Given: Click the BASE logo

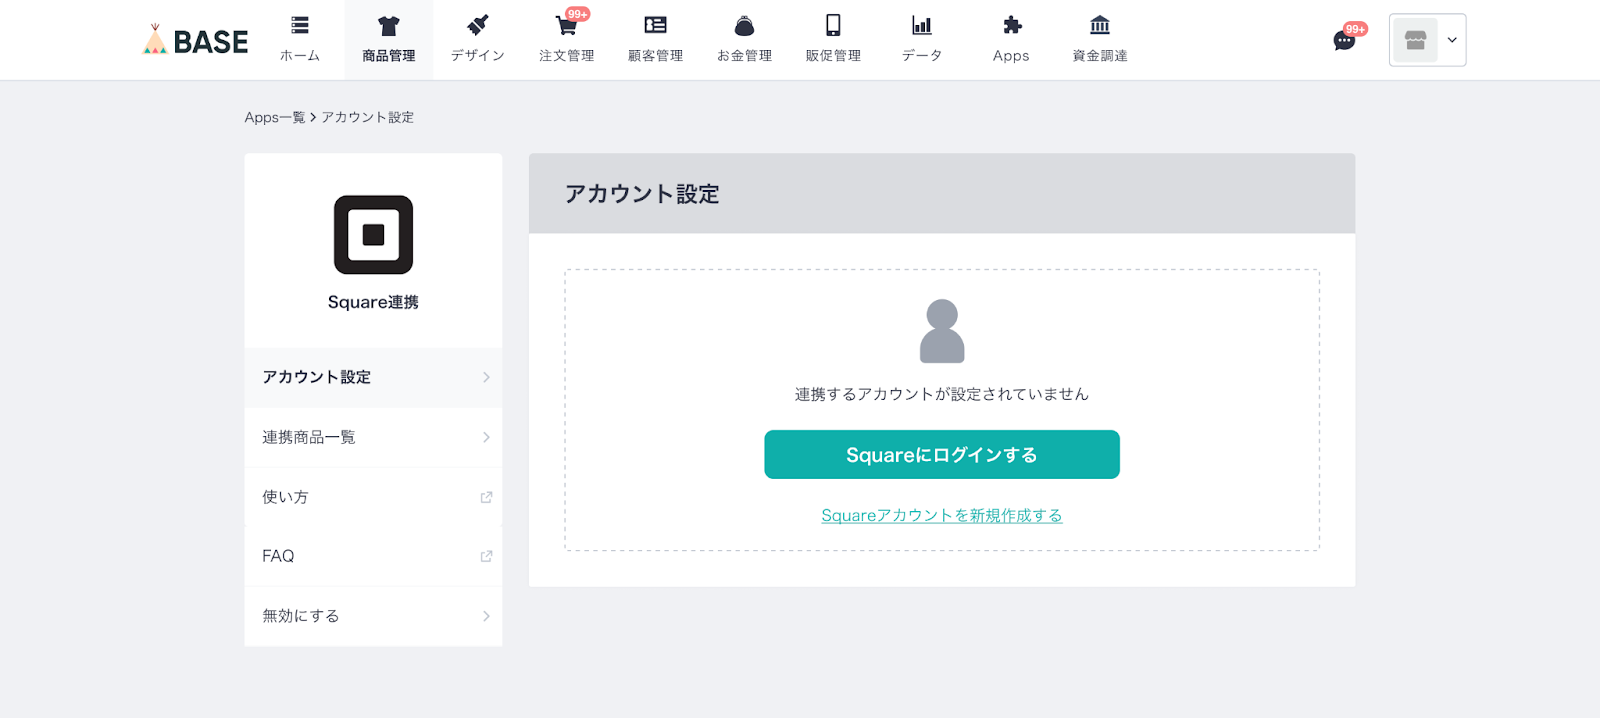Looking at the screenshot, I should pyautogui.click(x=196, y=40).
